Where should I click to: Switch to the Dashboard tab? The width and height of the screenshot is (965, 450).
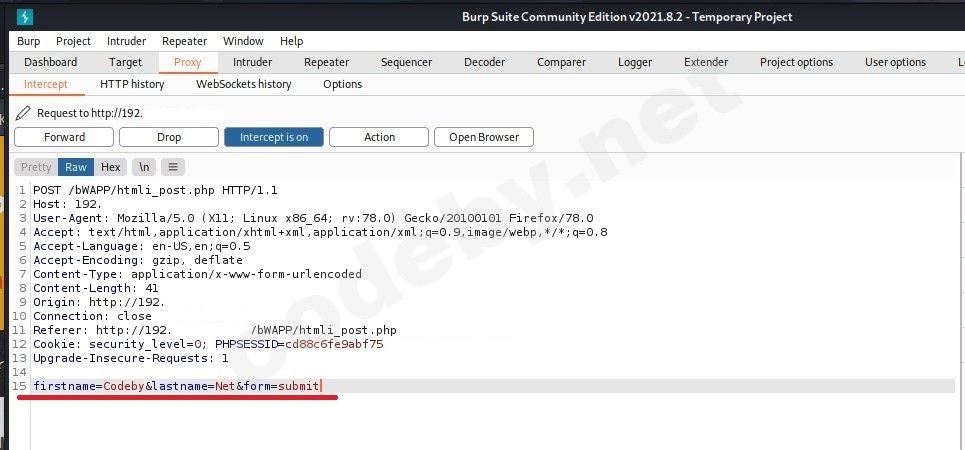50,62
